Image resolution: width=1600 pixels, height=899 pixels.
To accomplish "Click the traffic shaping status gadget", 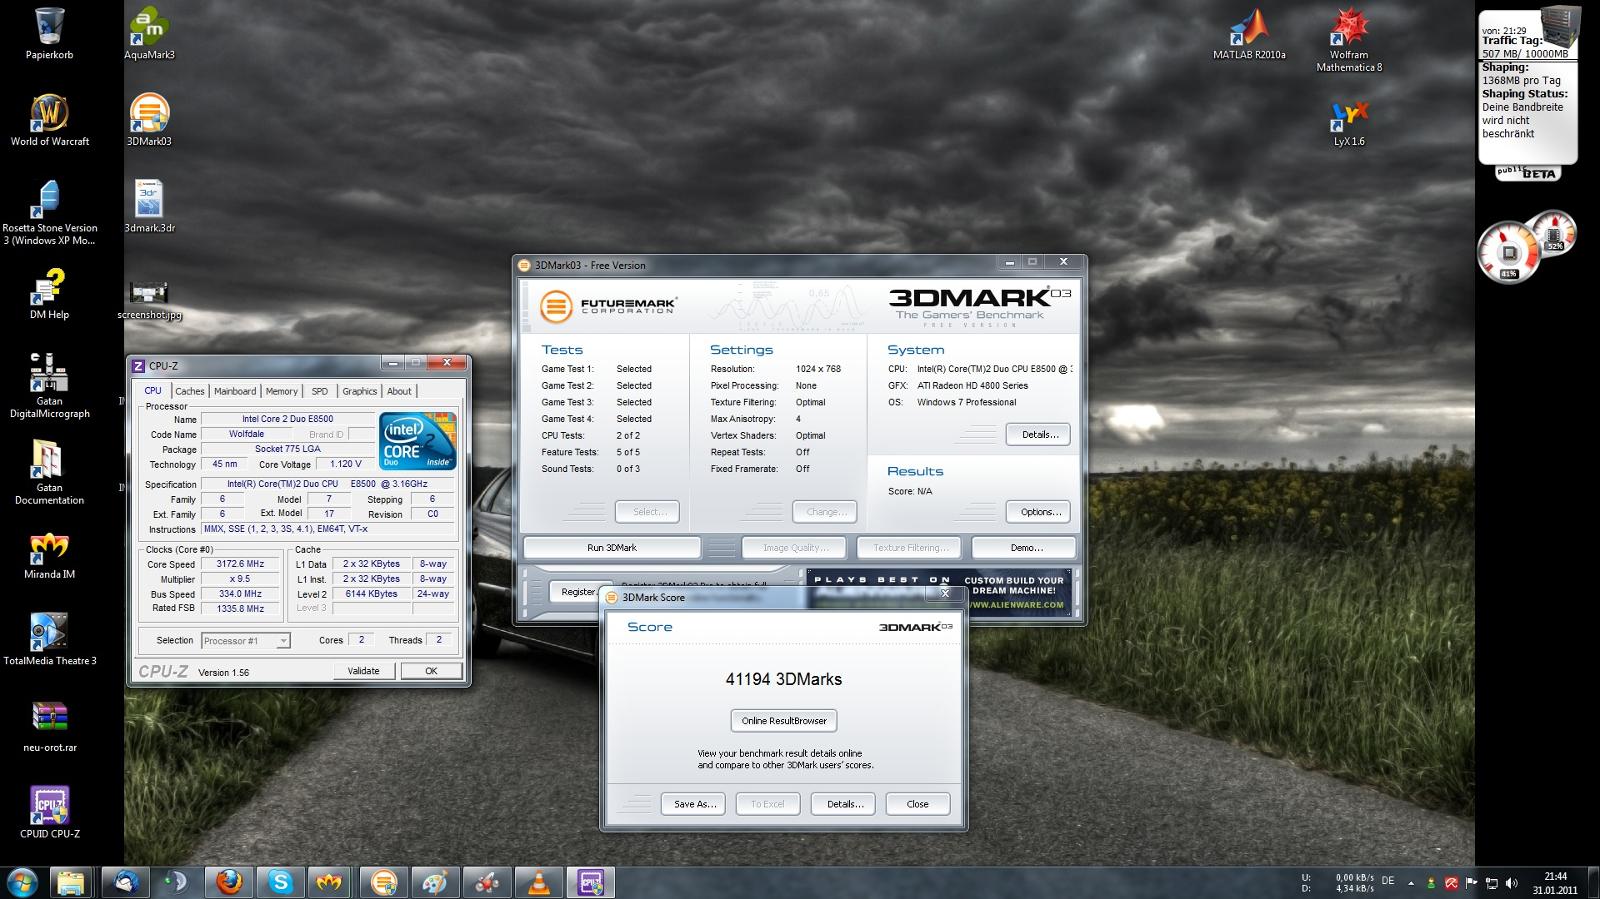I will tap(1528, 93).
